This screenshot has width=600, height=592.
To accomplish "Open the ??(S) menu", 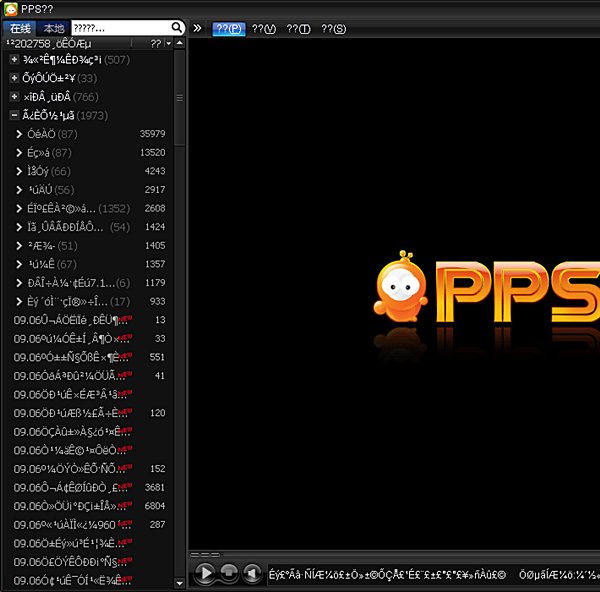I will pyautogui.click(x=333, y=29).
